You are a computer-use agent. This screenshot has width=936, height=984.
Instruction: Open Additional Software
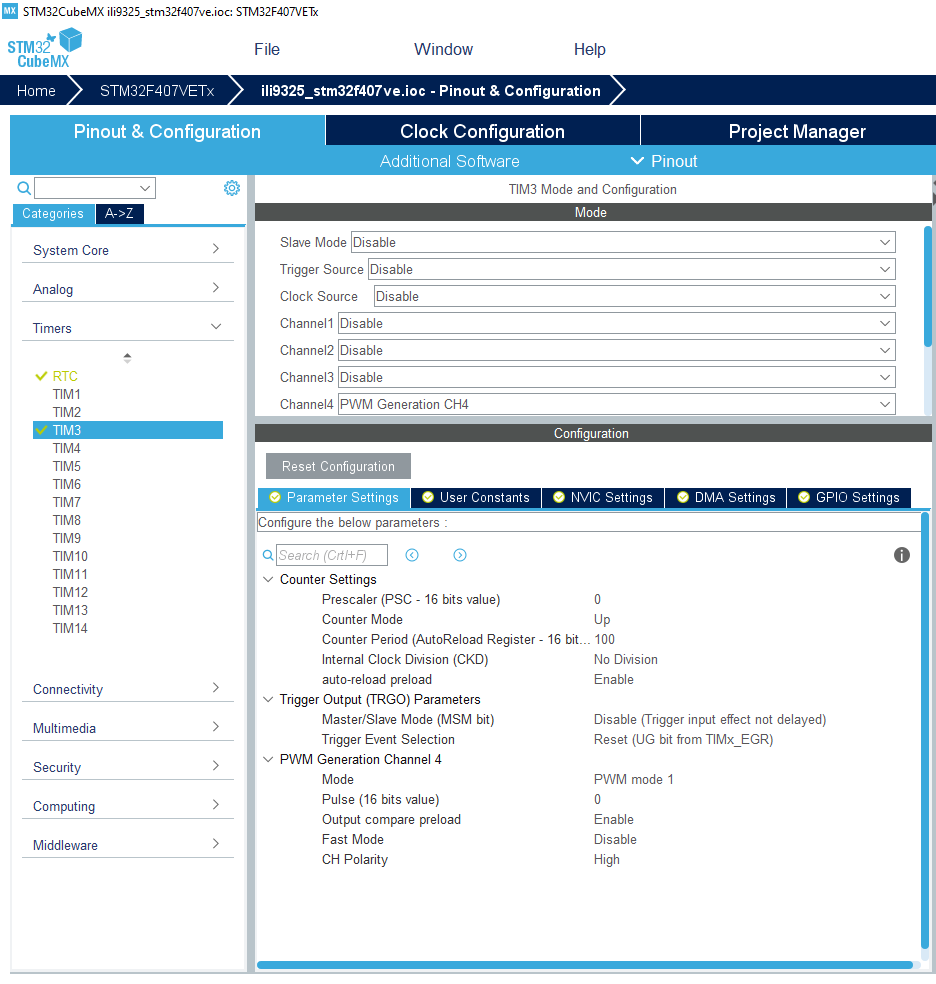pyautogui.click(x=449, y=161)
